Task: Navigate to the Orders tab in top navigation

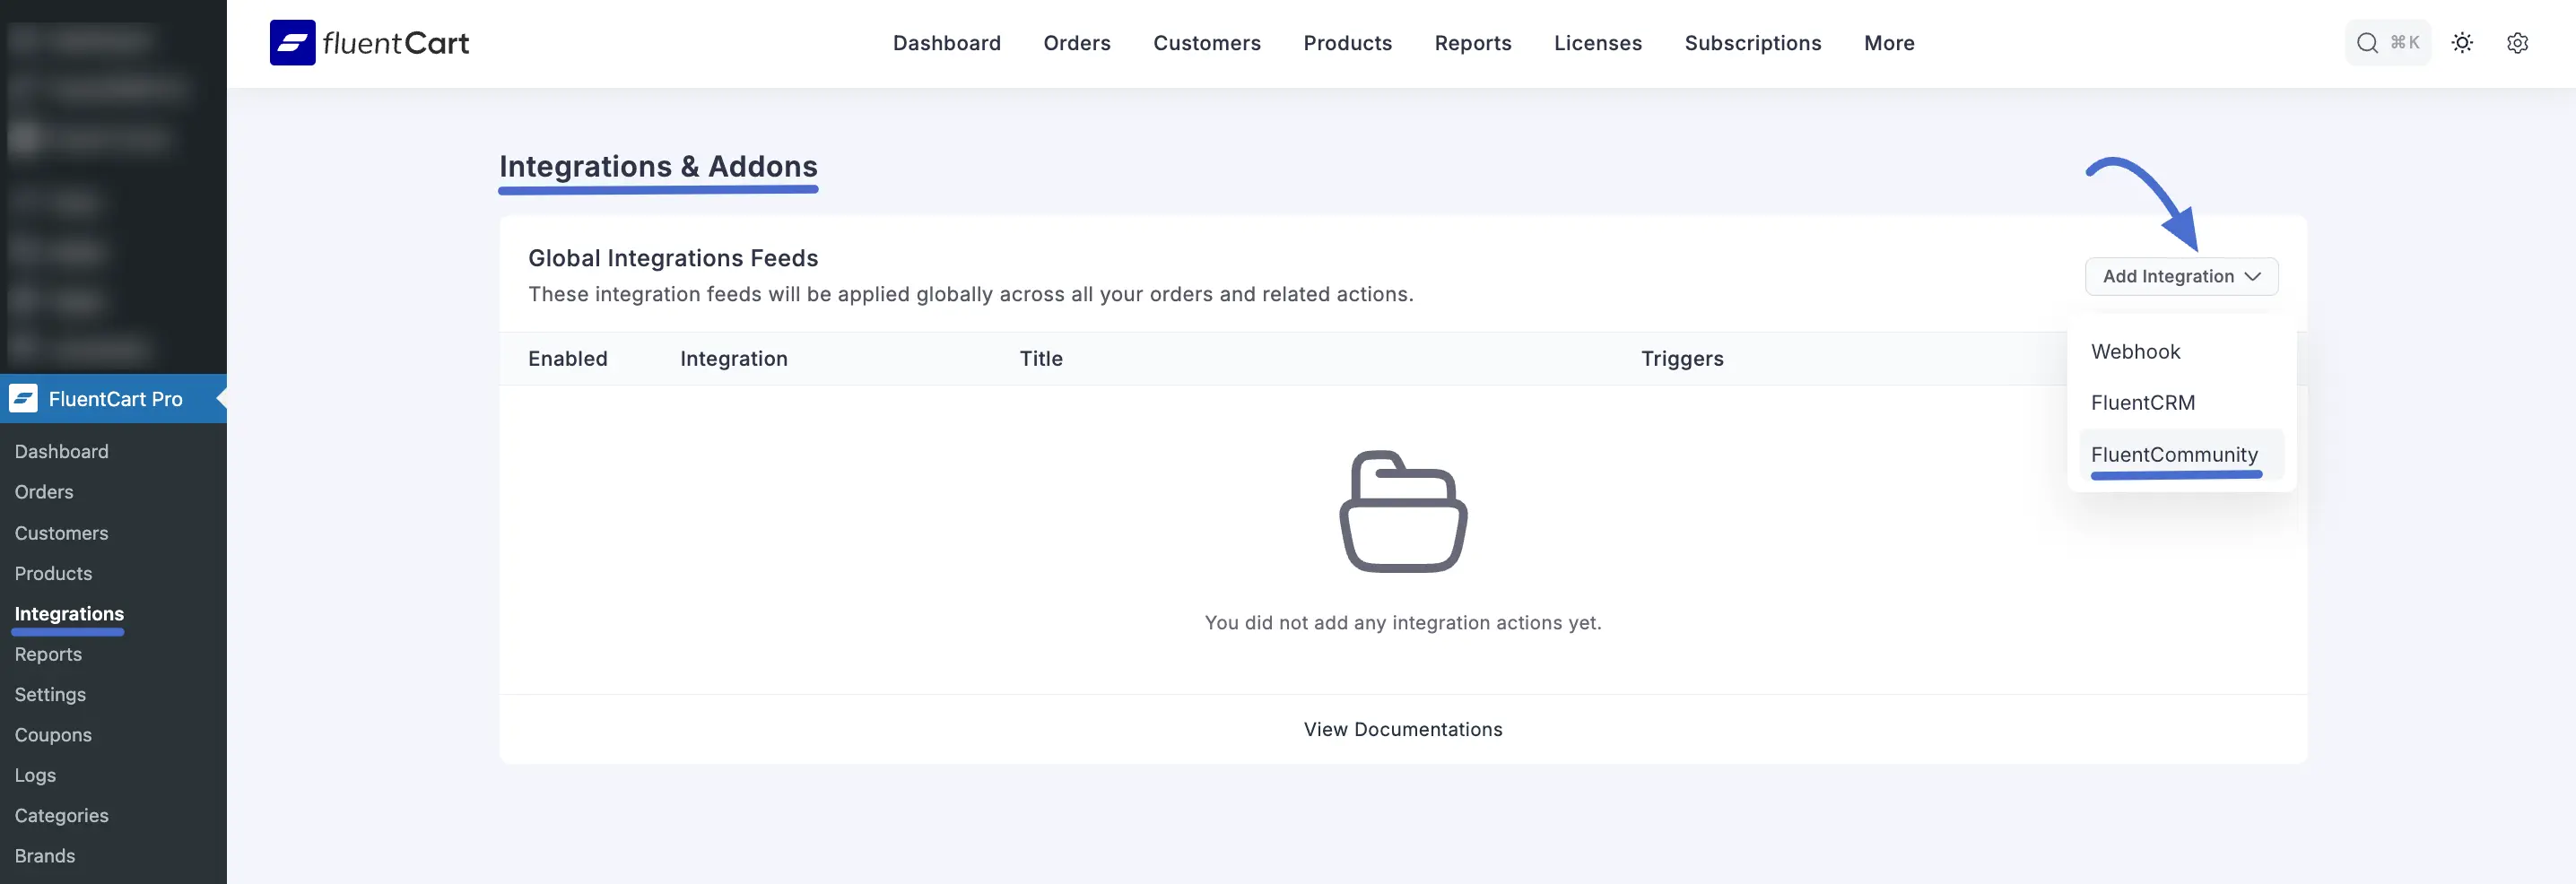Action: (x=1077, y=43)
